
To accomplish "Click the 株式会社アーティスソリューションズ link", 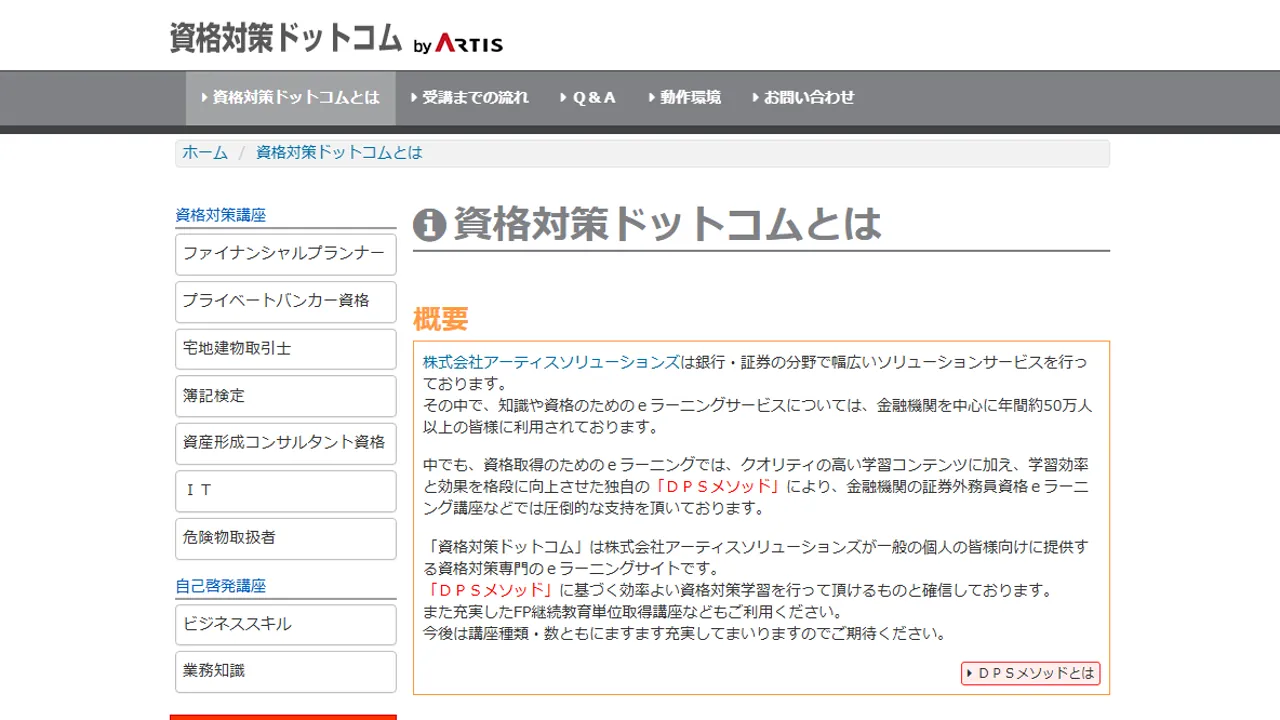I will coord(551,362).
